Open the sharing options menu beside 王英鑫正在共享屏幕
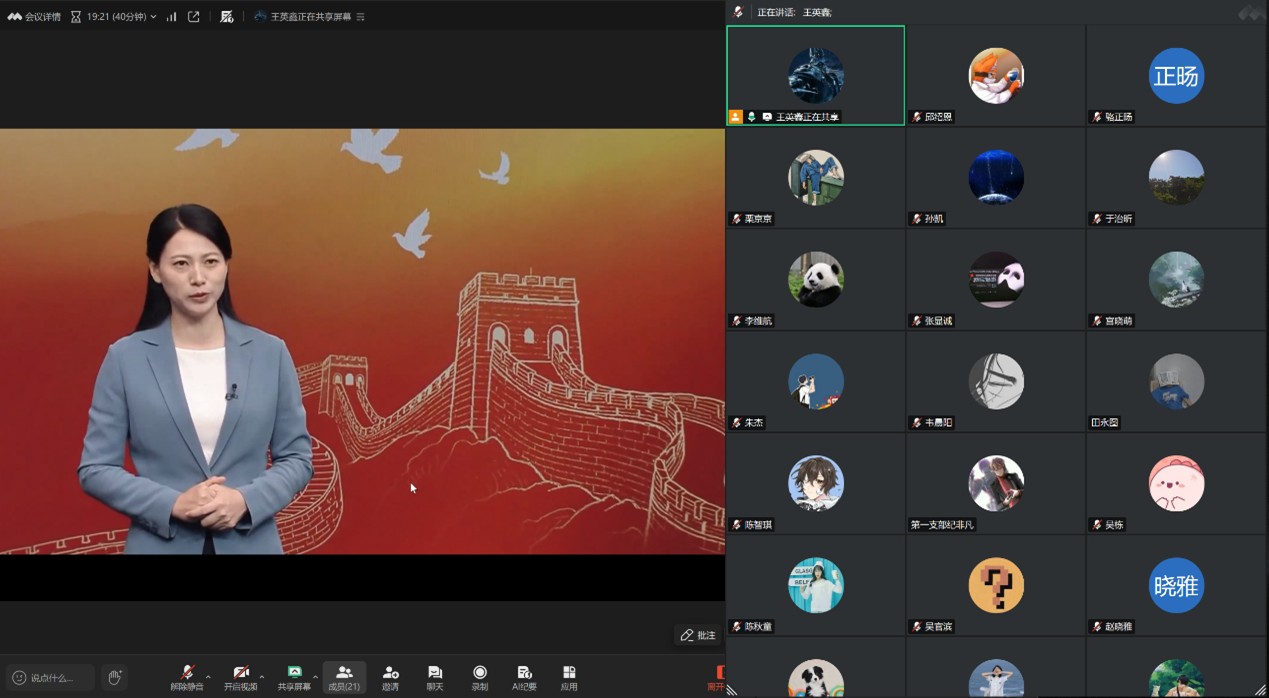 [361, 17]
